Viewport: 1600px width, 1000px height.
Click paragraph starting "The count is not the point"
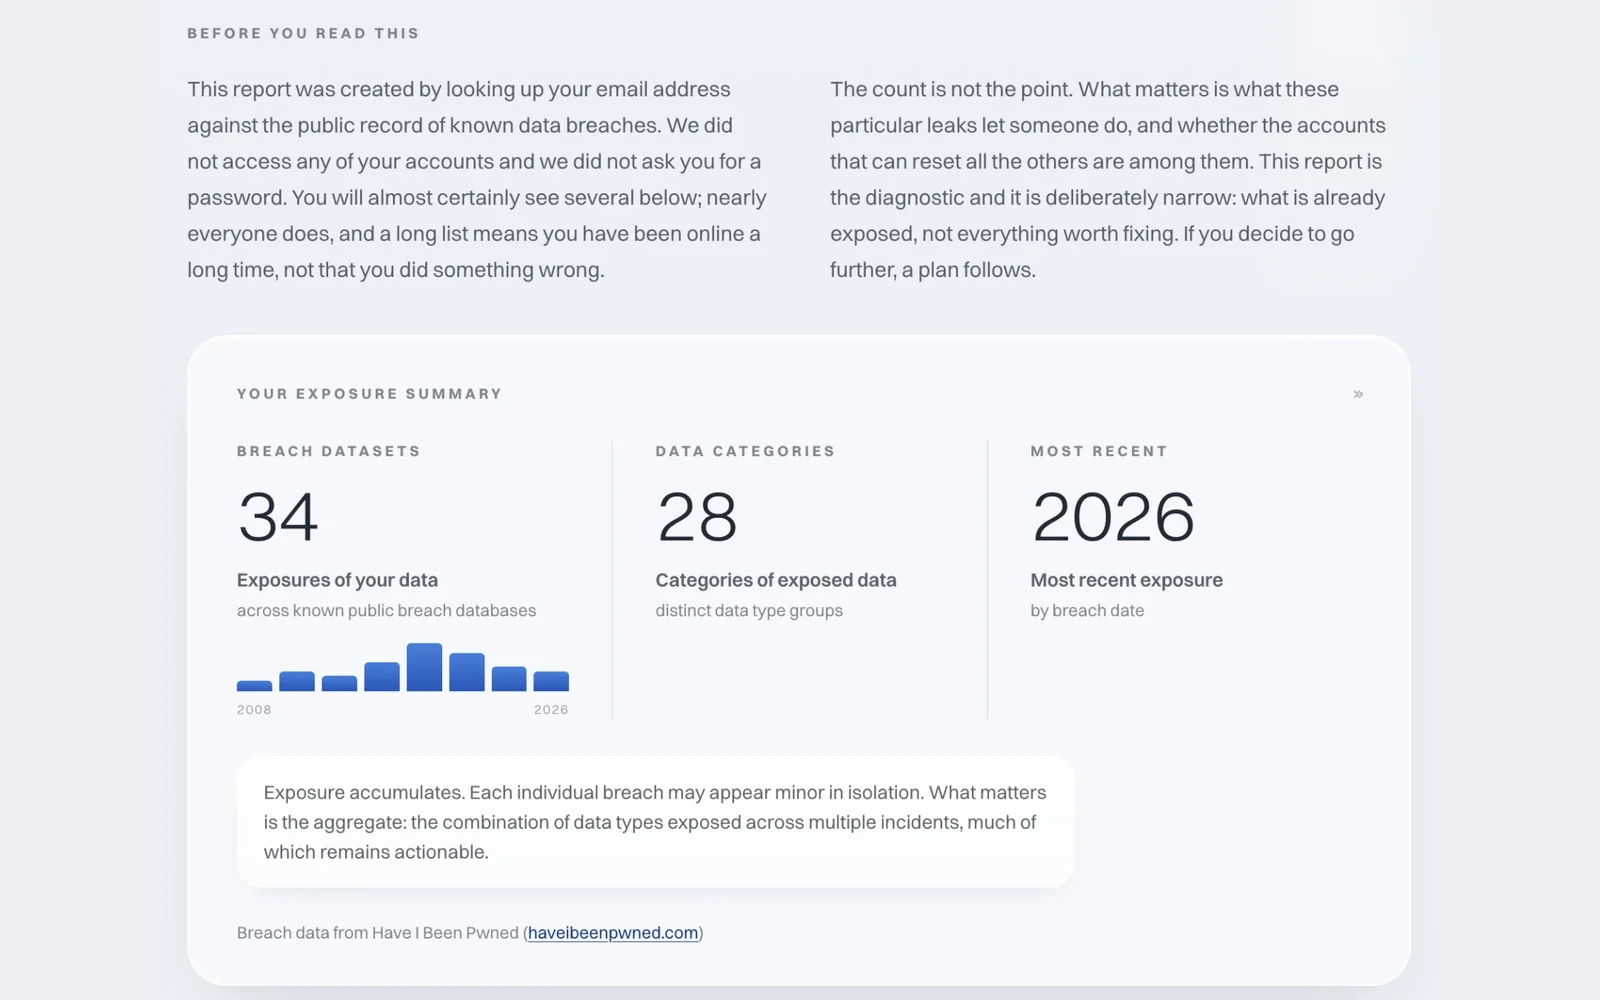(x=1108, y=179)
